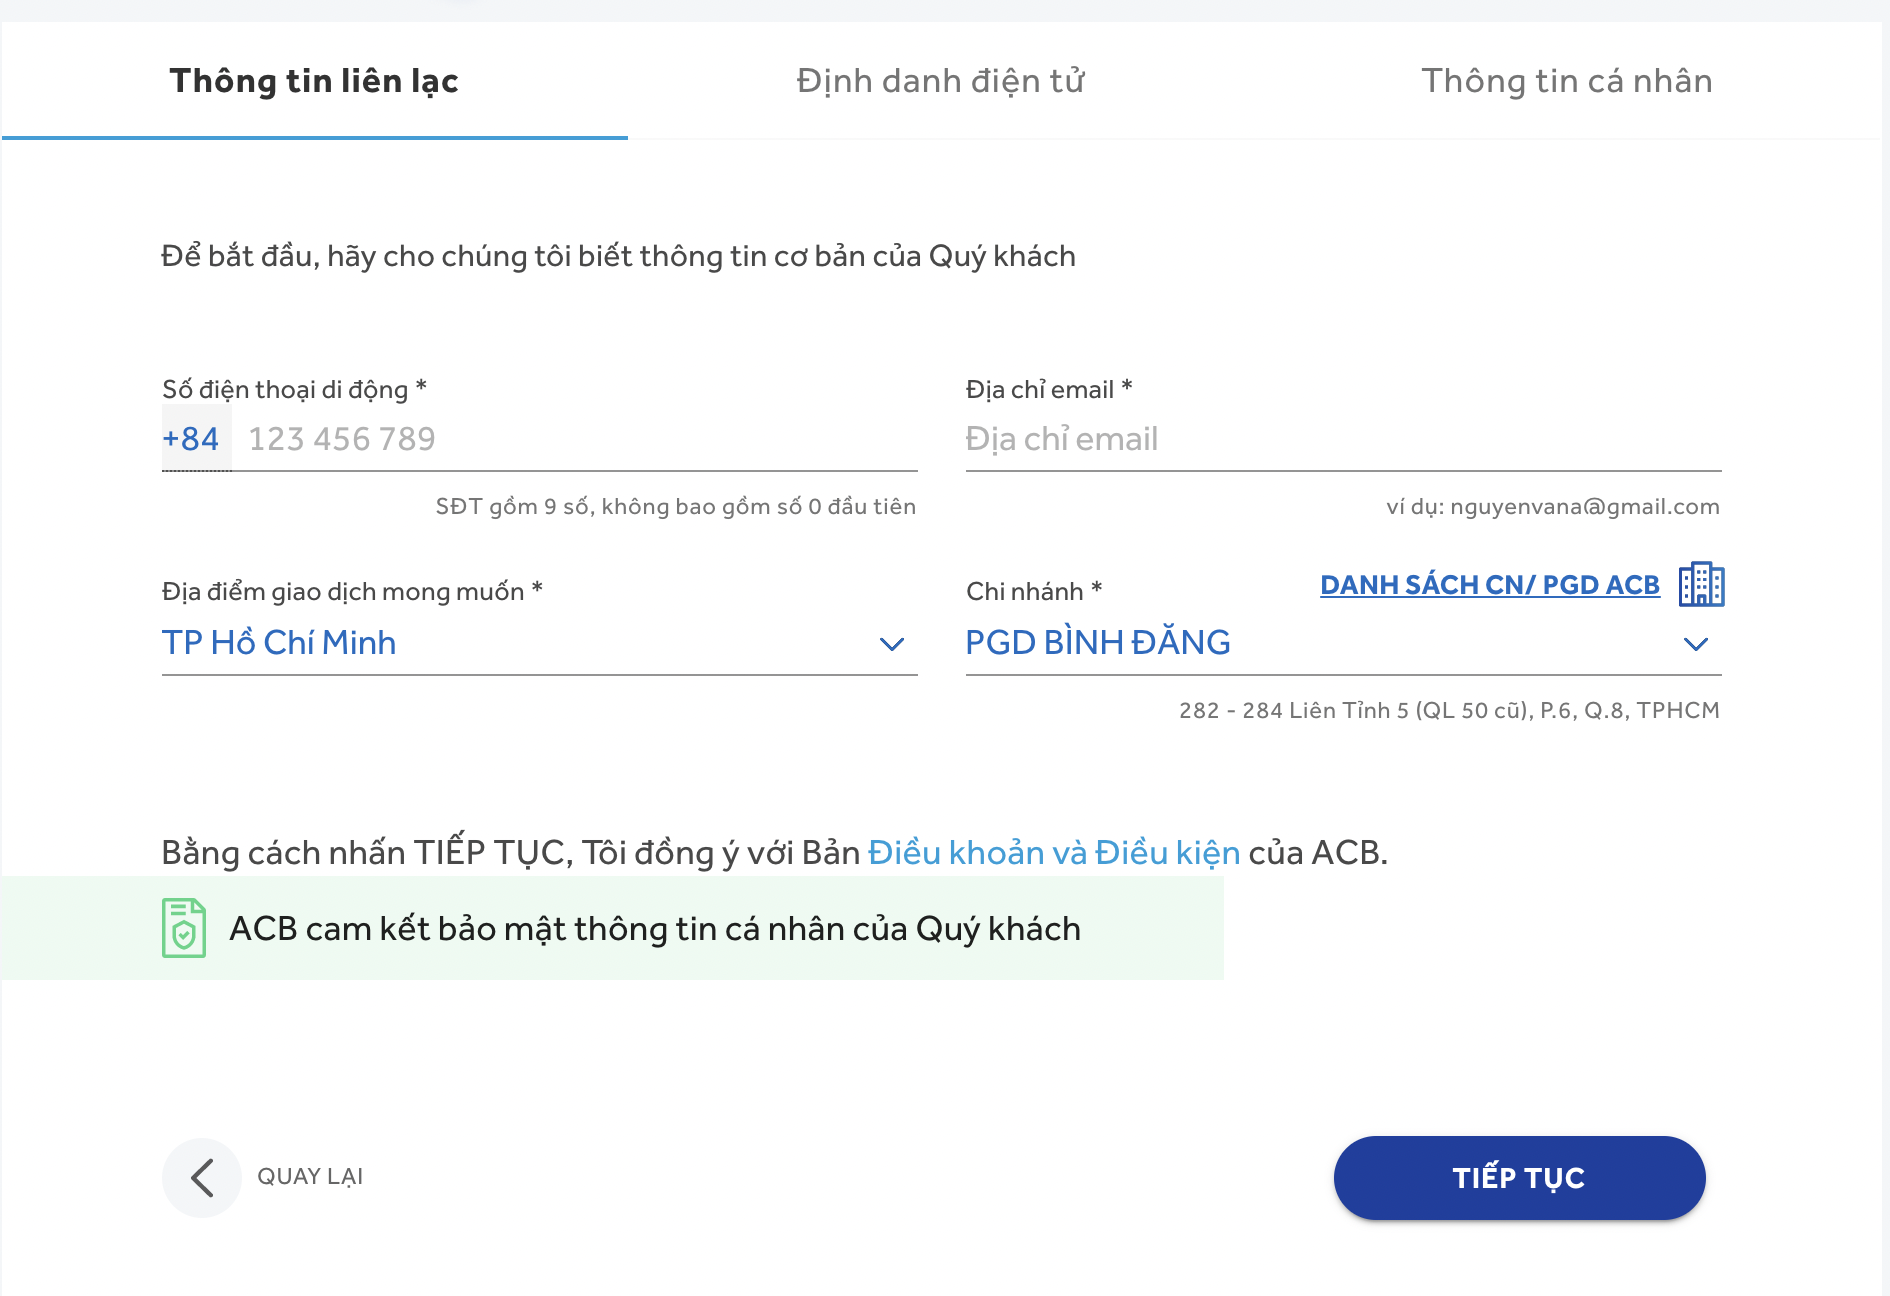Click the Địa điểm giao dịch mong muốn label
Screen dimensions: 1890x1296
coord(352,591)
